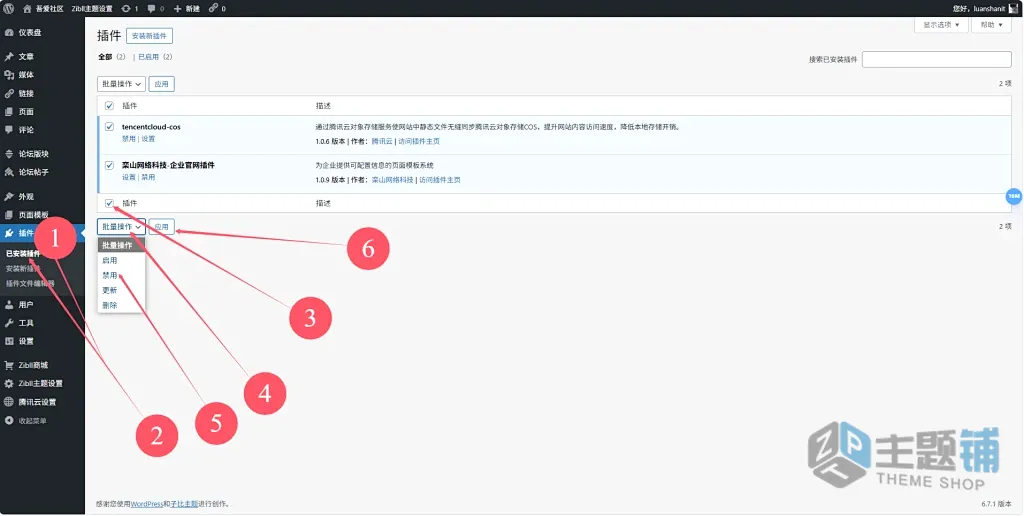Toggle the select-all checkbox in the table footer

(x=109, y=203)
